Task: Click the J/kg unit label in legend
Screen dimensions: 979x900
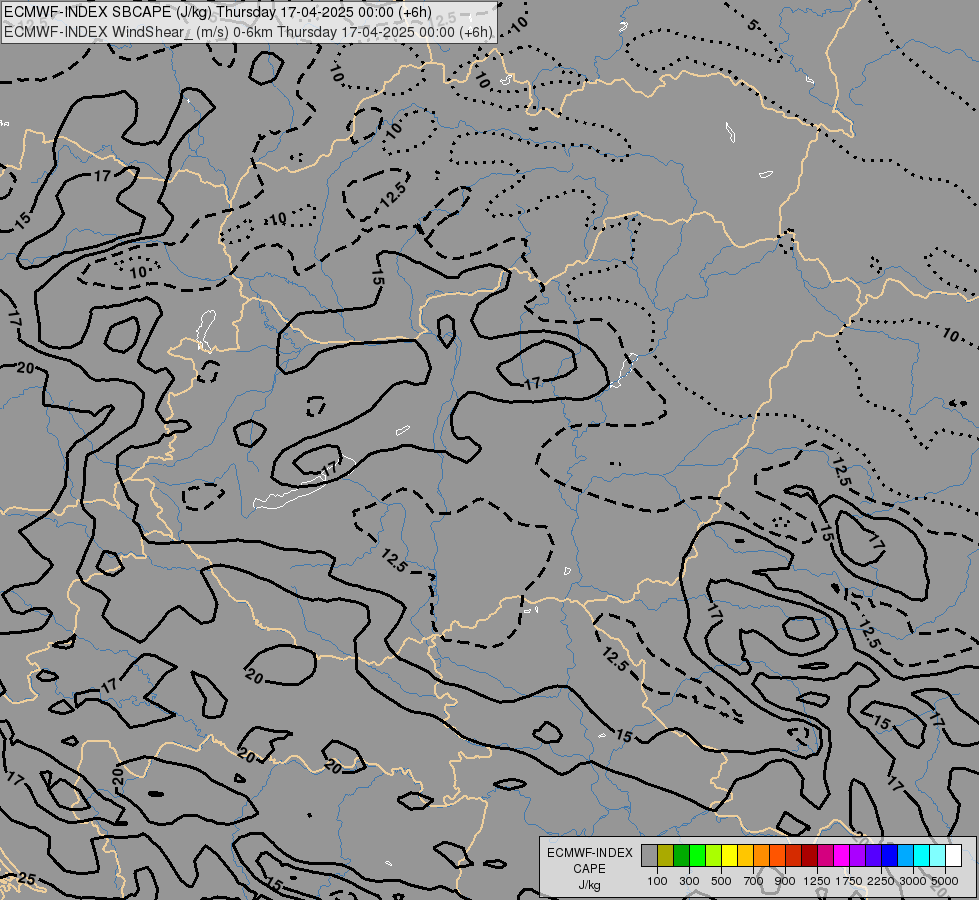Action: coord(589,885)
